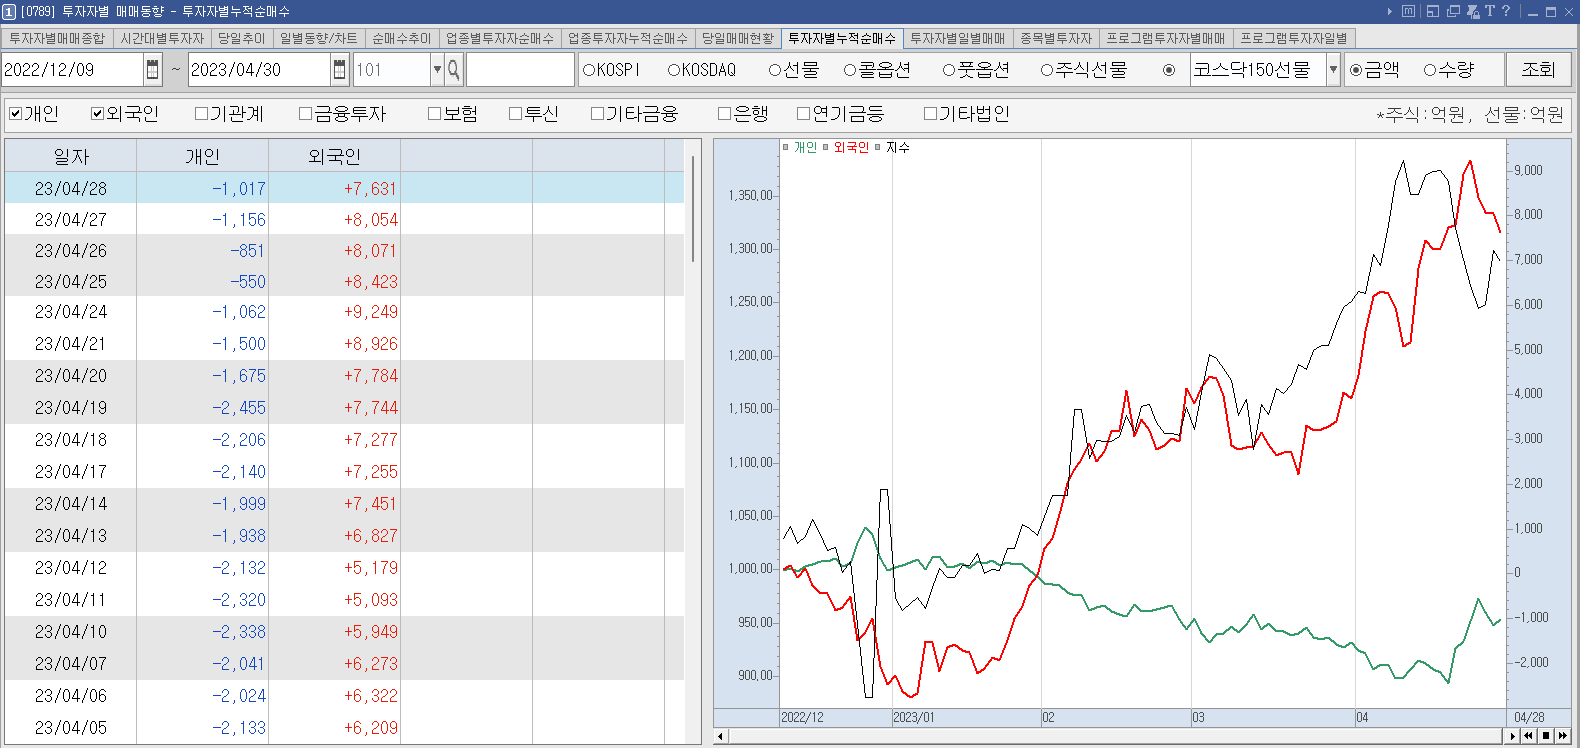
Task: Open the 투자자별일별매매 tab
Action: click(957, 38)
